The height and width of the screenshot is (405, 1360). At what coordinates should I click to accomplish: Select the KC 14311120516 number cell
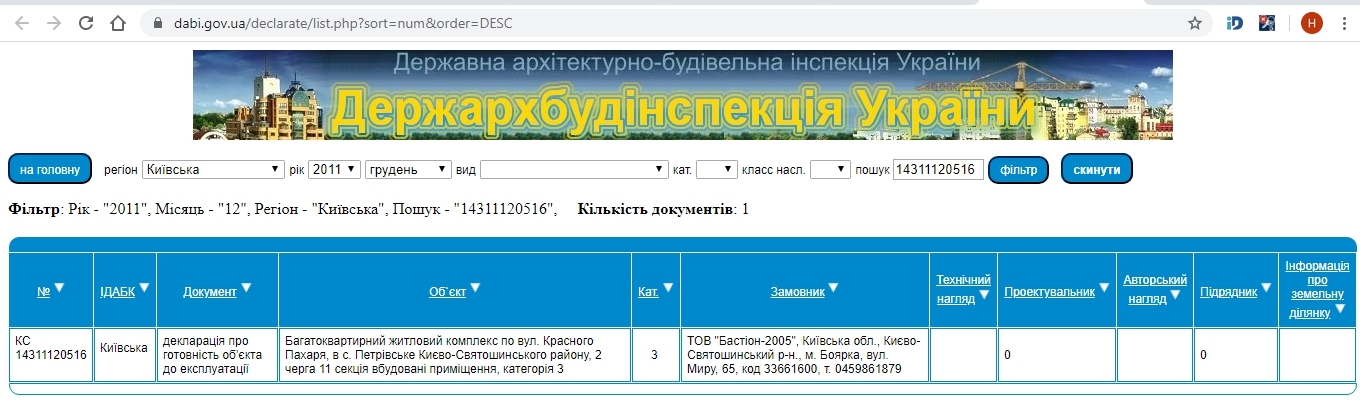[x=52, y=354]
